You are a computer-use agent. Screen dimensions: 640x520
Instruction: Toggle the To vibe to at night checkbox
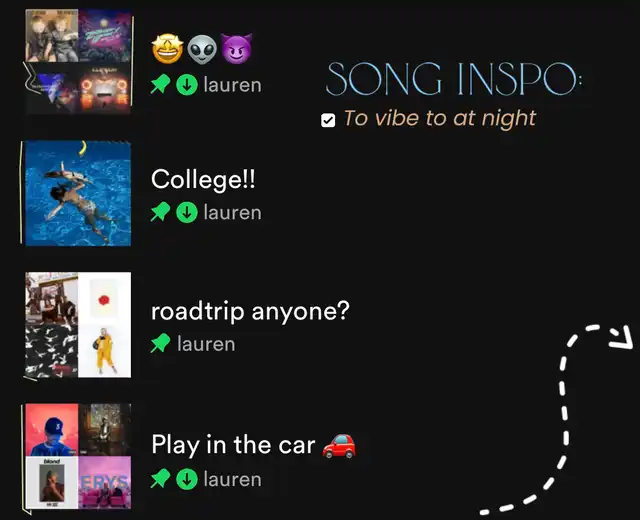328,120
